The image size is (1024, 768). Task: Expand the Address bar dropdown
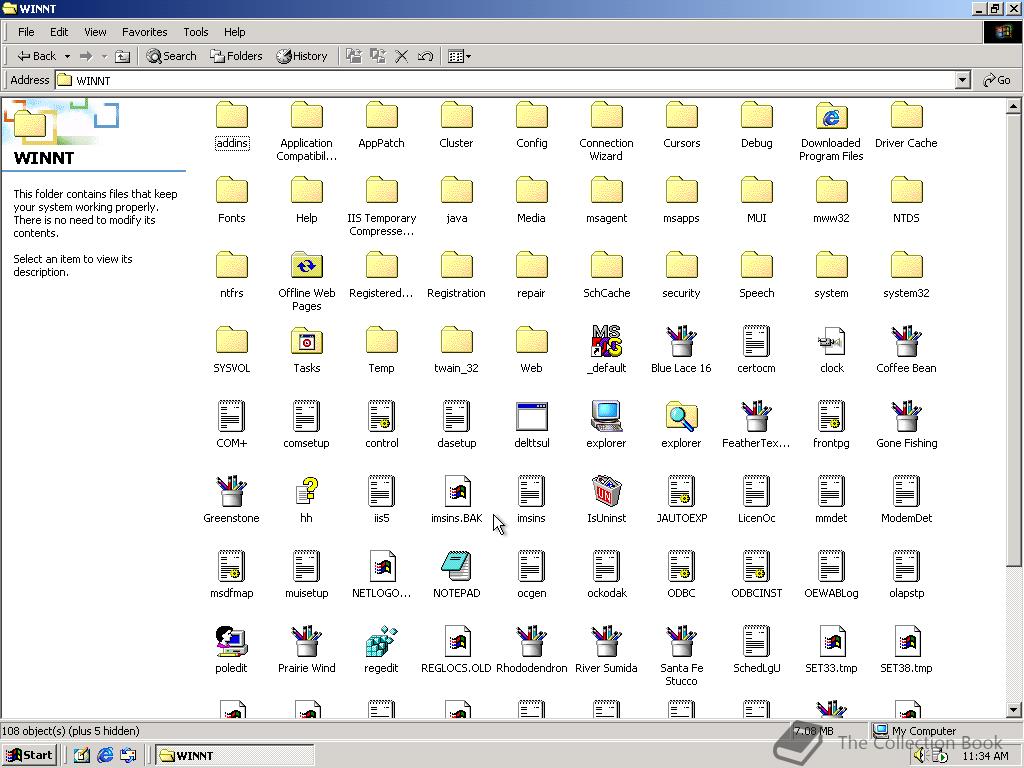[x=962, y=80]
